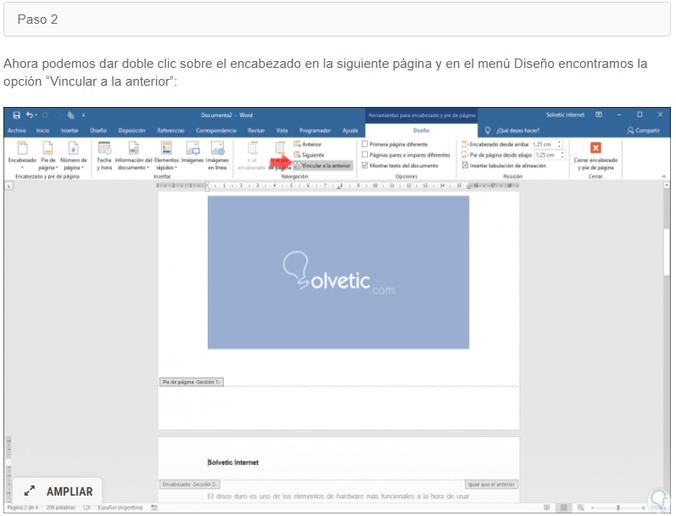Click the Imágenes insert icon
The width and height of the screenshot is (676, 516).
point(192,155)
